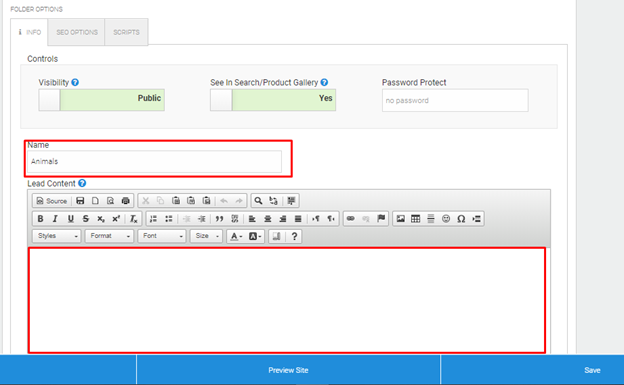Click the Show Blocks icon
The height and width of the screenshot is (385, 624).
pos(276,236)
